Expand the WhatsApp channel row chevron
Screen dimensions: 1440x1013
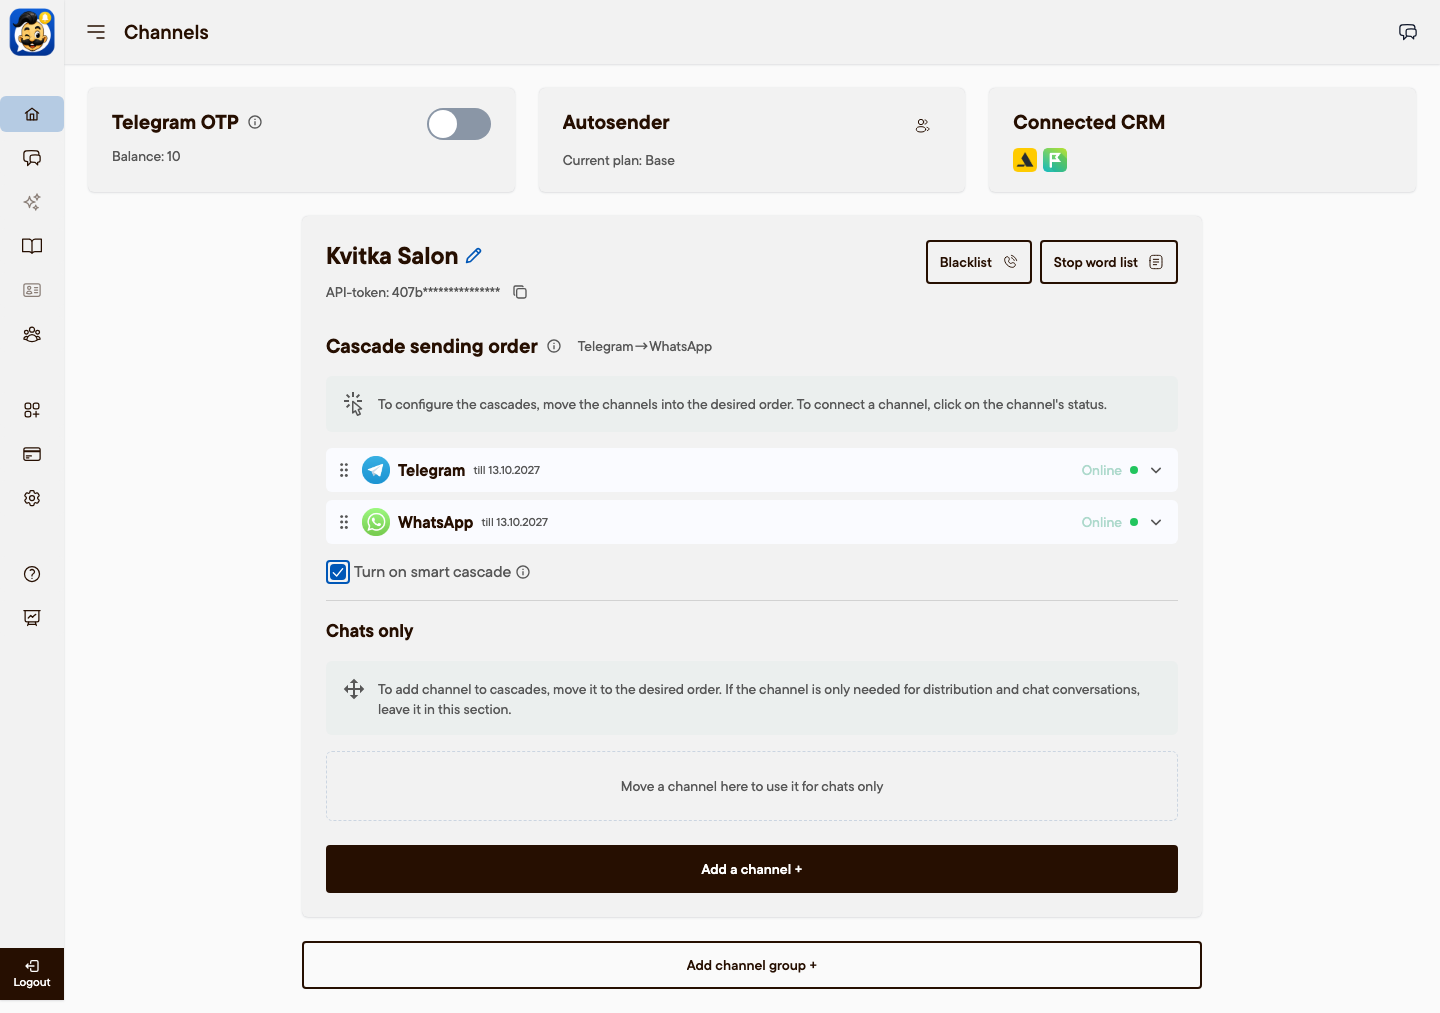pyautogui.click(x=1156, y=522)
